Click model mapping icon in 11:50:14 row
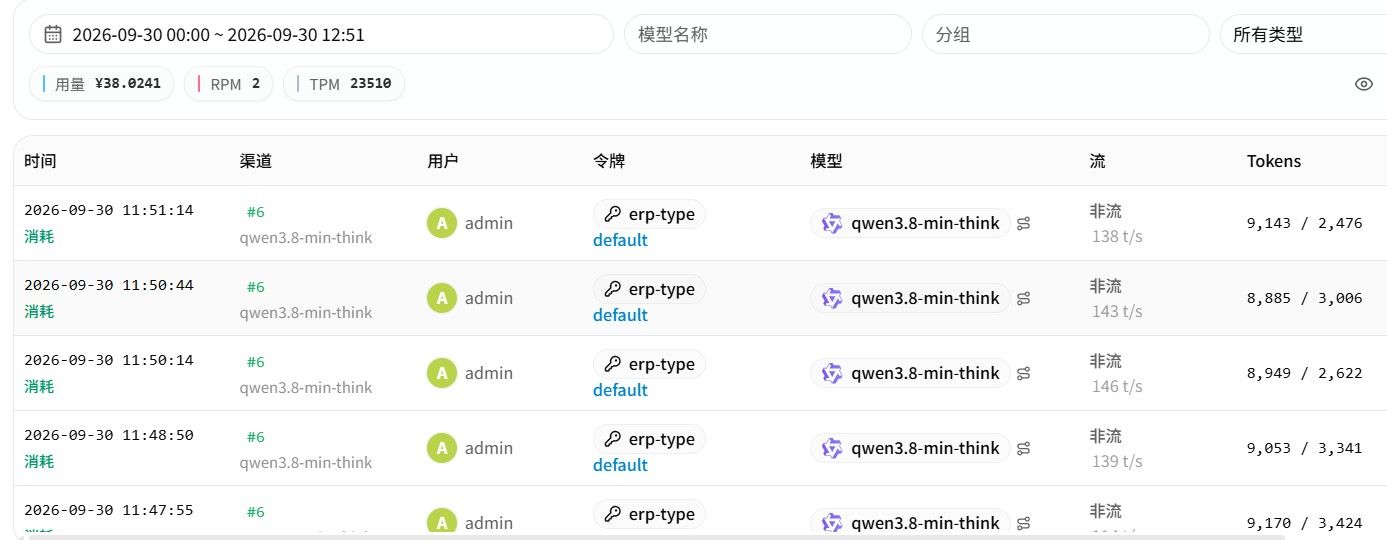 1023,374
